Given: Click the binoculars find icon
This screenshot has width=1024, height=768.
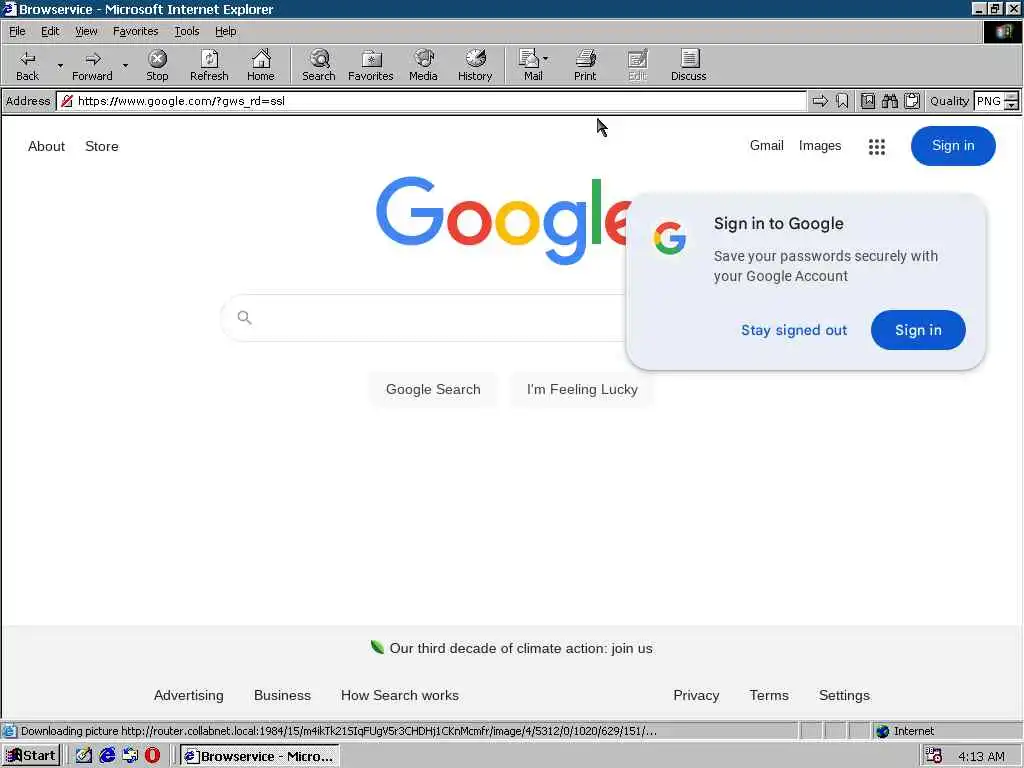Looking at the screenshot, I should coord(889,101).
